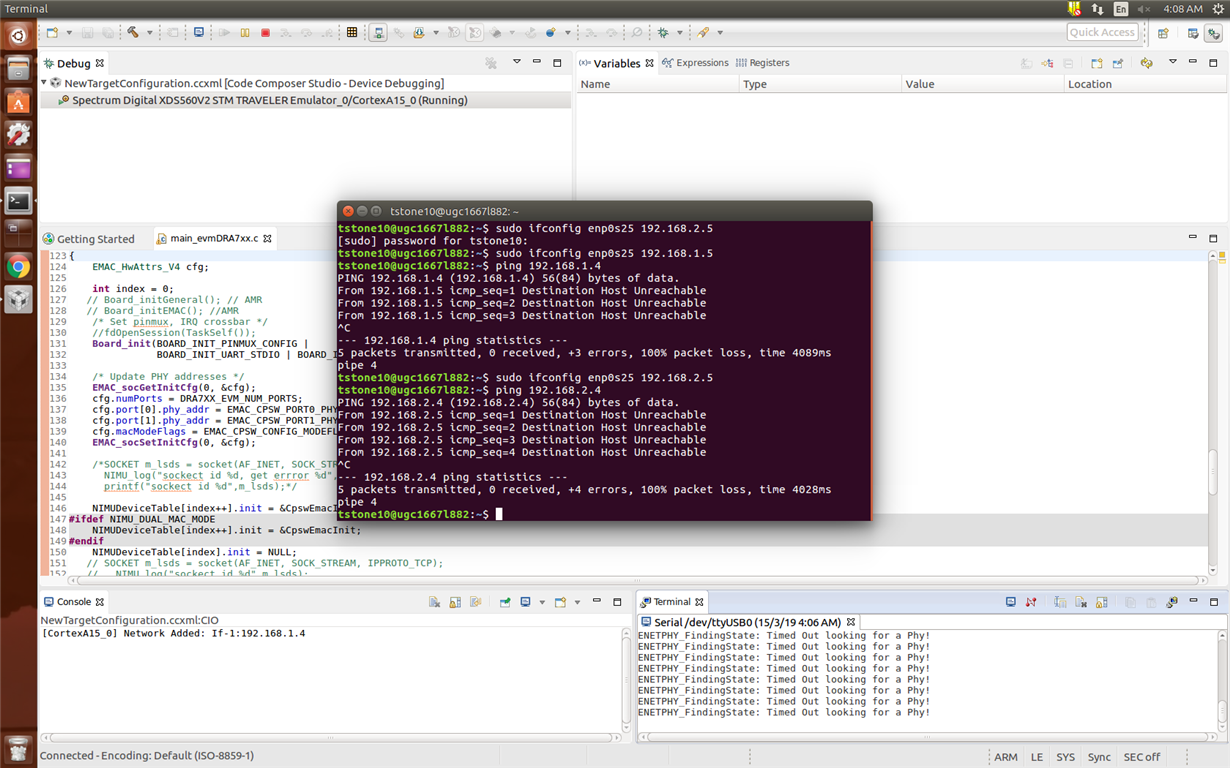This screenshot has height=768, width=1230.
Task: Open the Google Chrome launcher icon
Action: (18, 267)
